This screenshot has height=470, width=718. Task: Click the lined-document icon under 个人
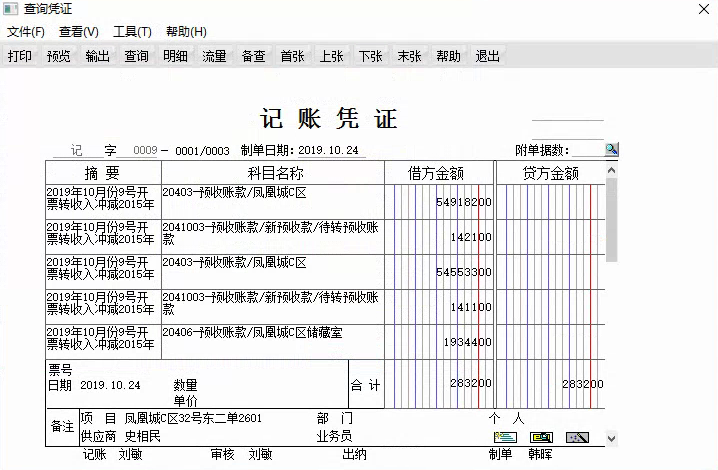[505, 437]
